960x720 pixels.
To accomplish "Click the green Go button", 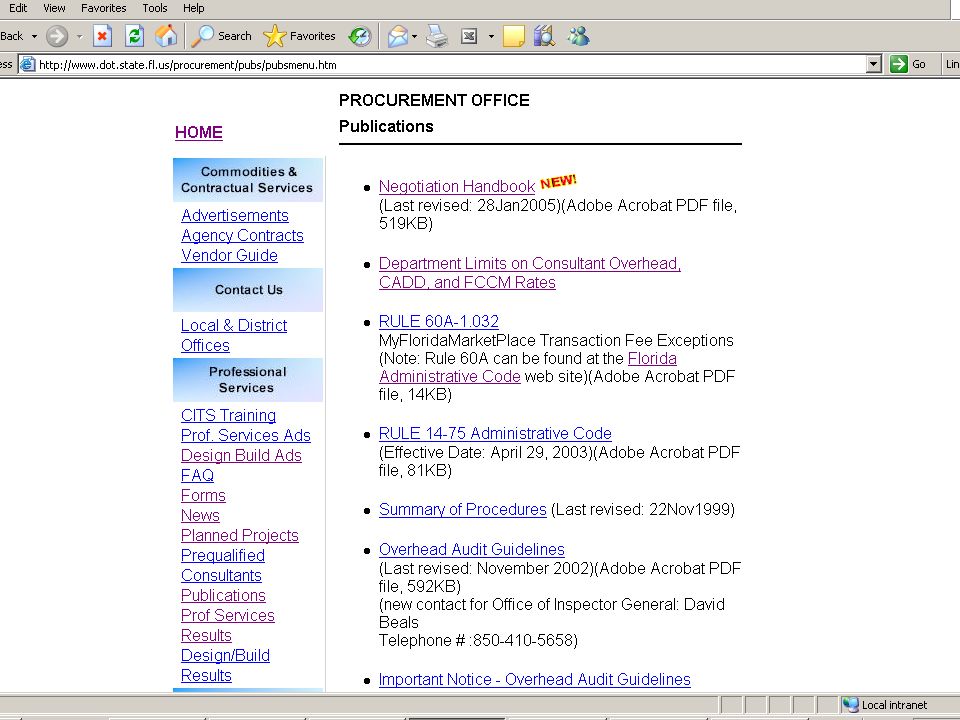I will click(x=908, y=64).
